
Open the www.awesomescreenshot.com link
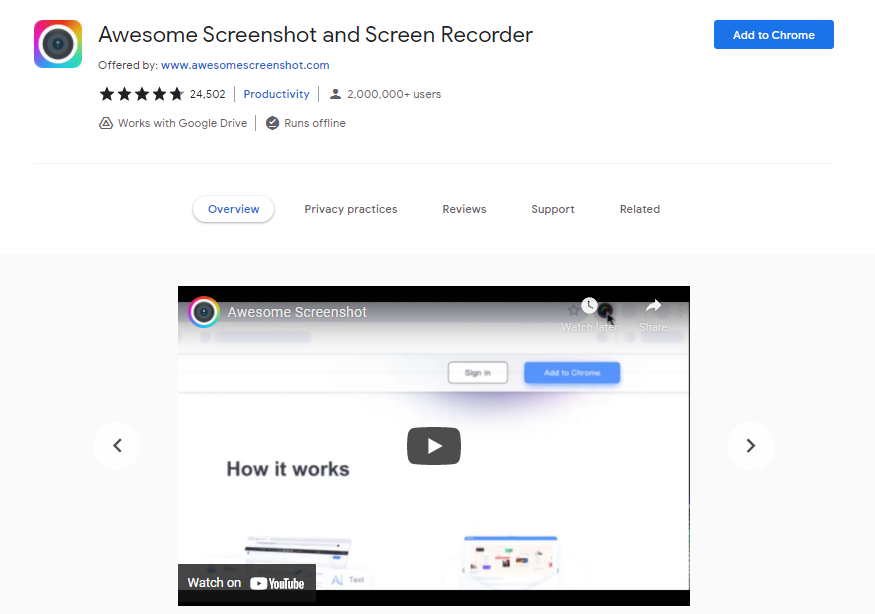tap(245, 65)
